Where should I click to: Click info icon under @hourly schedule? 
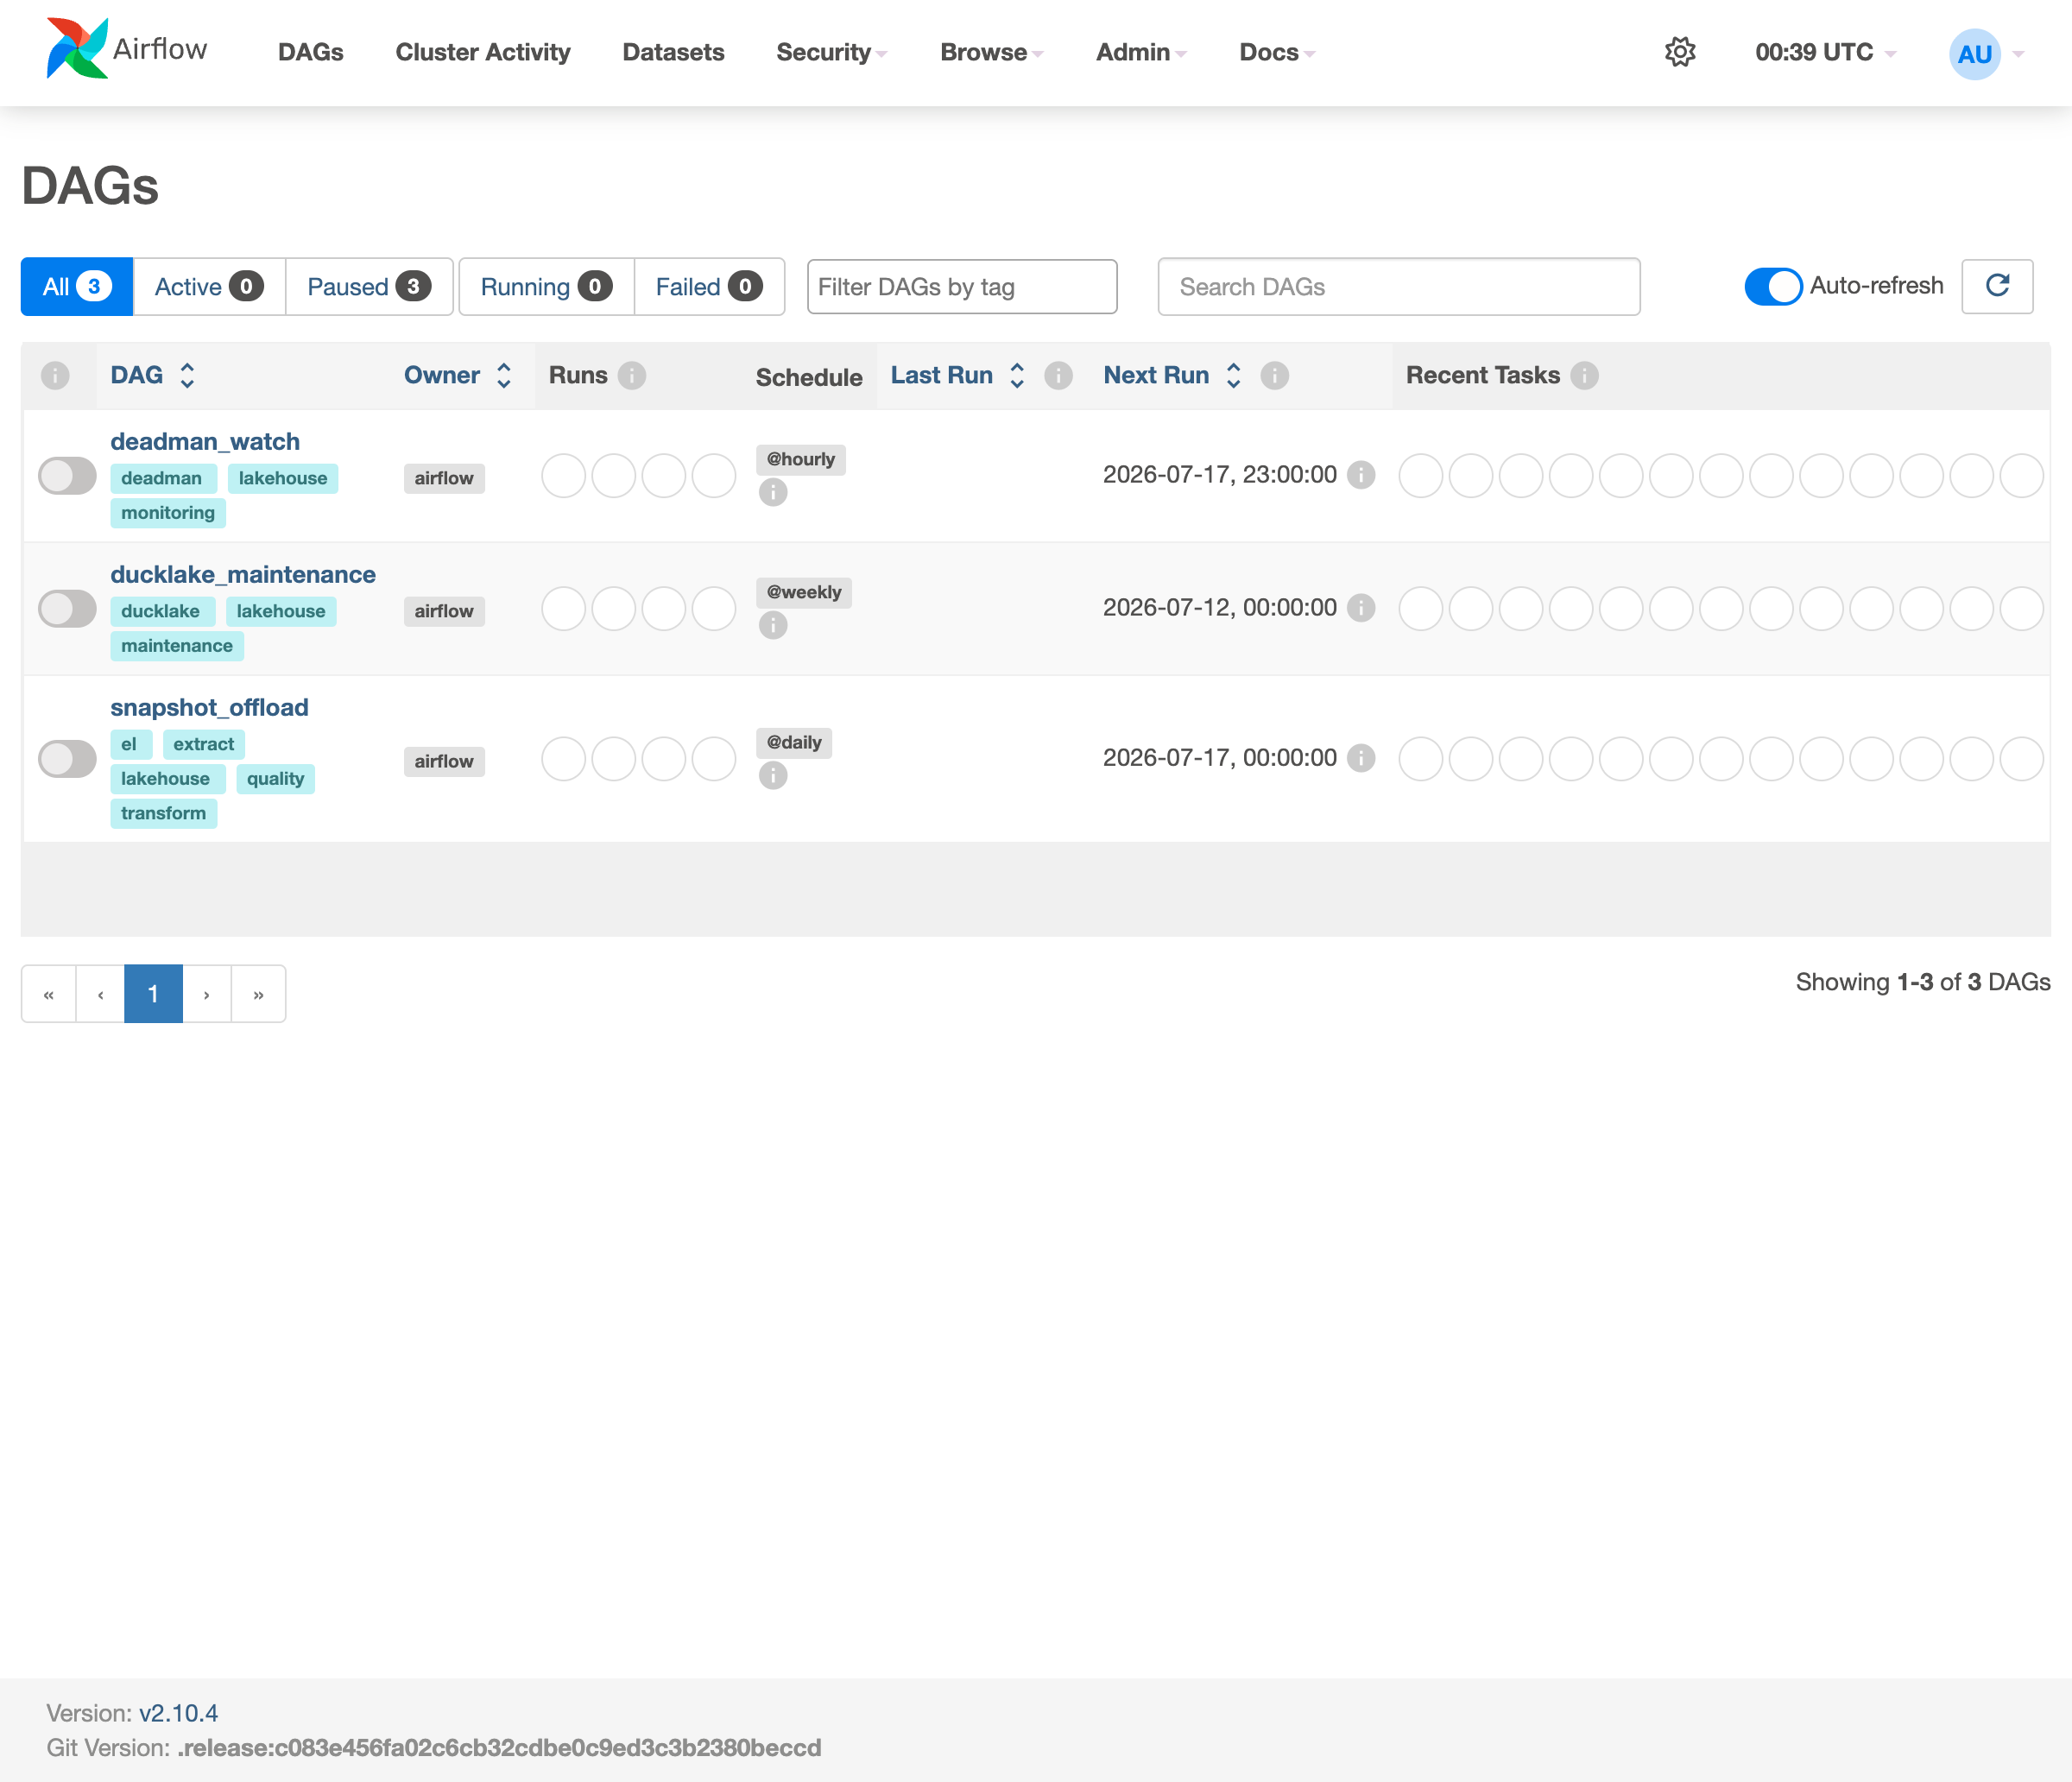click(773, 492)
